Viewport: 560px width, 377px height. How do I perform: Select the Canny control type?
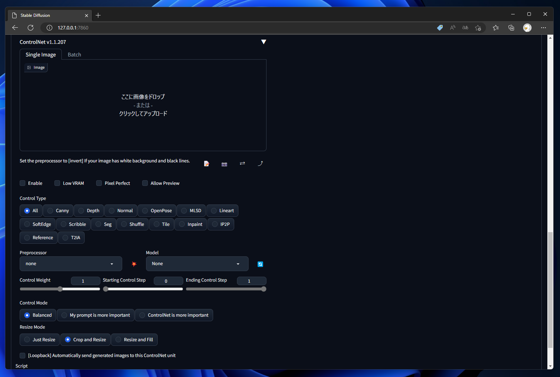[58, 211]
